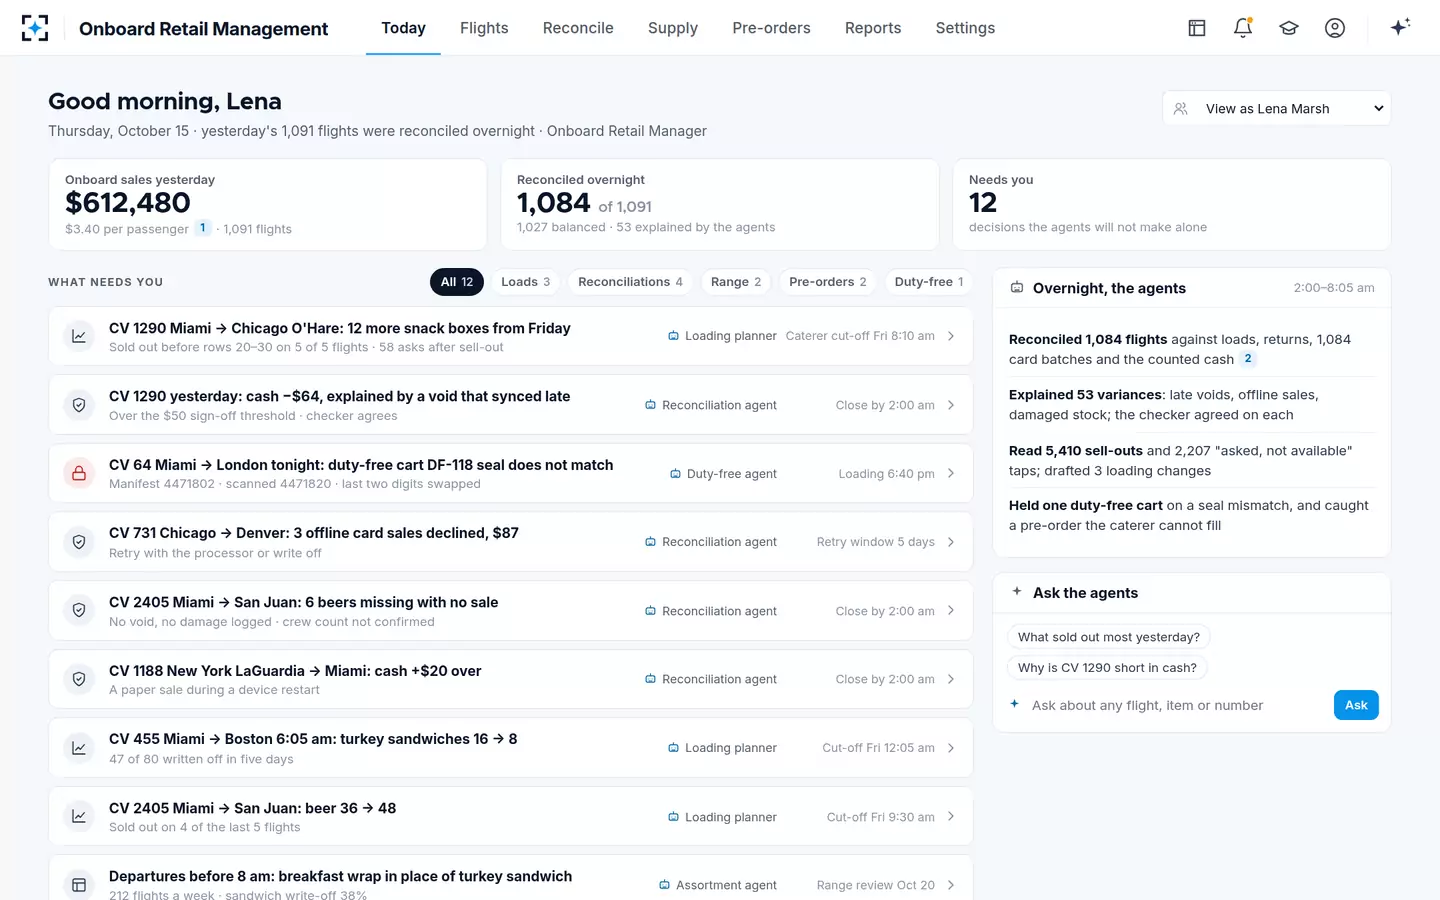Viewport: 1440px width, 900px height.
Task: Open the Settings tab
Action: (x=965, y=28)
